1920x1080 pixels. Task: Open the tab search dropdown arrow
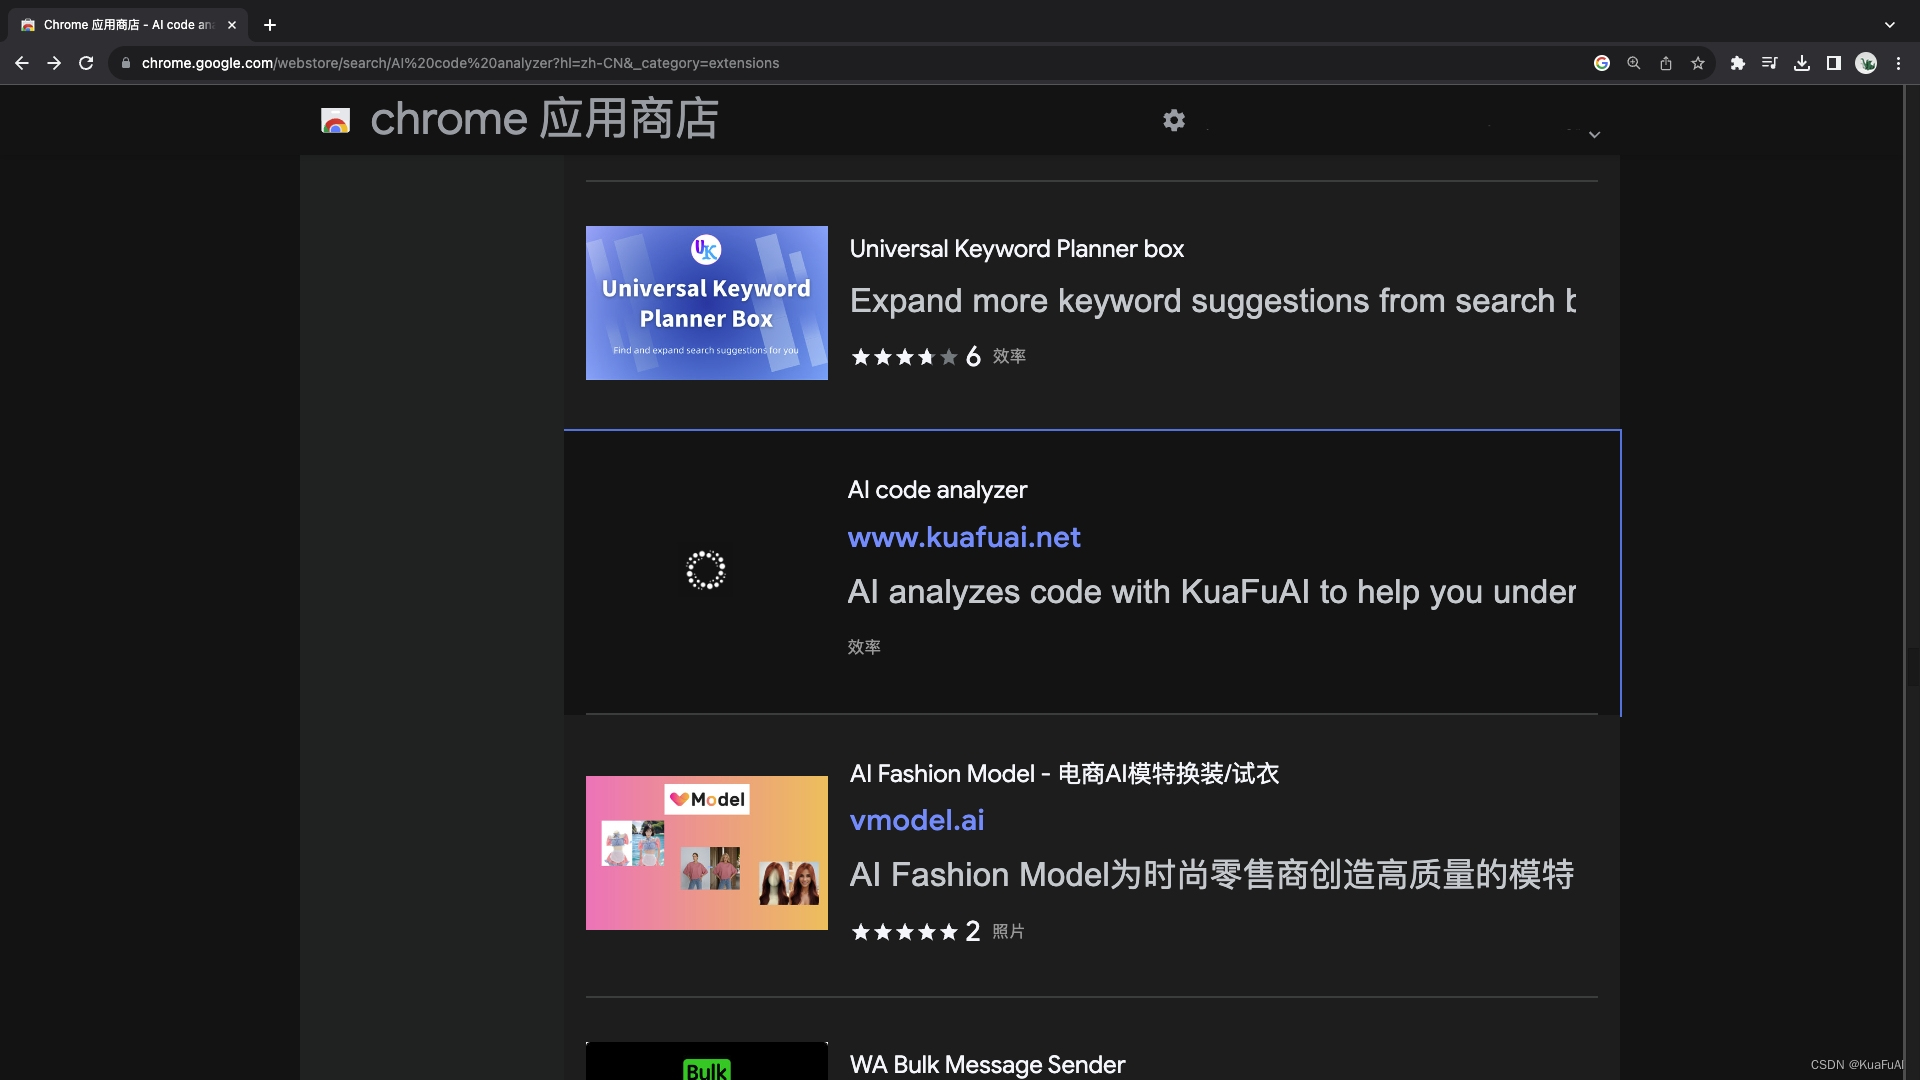(1890, 25)
